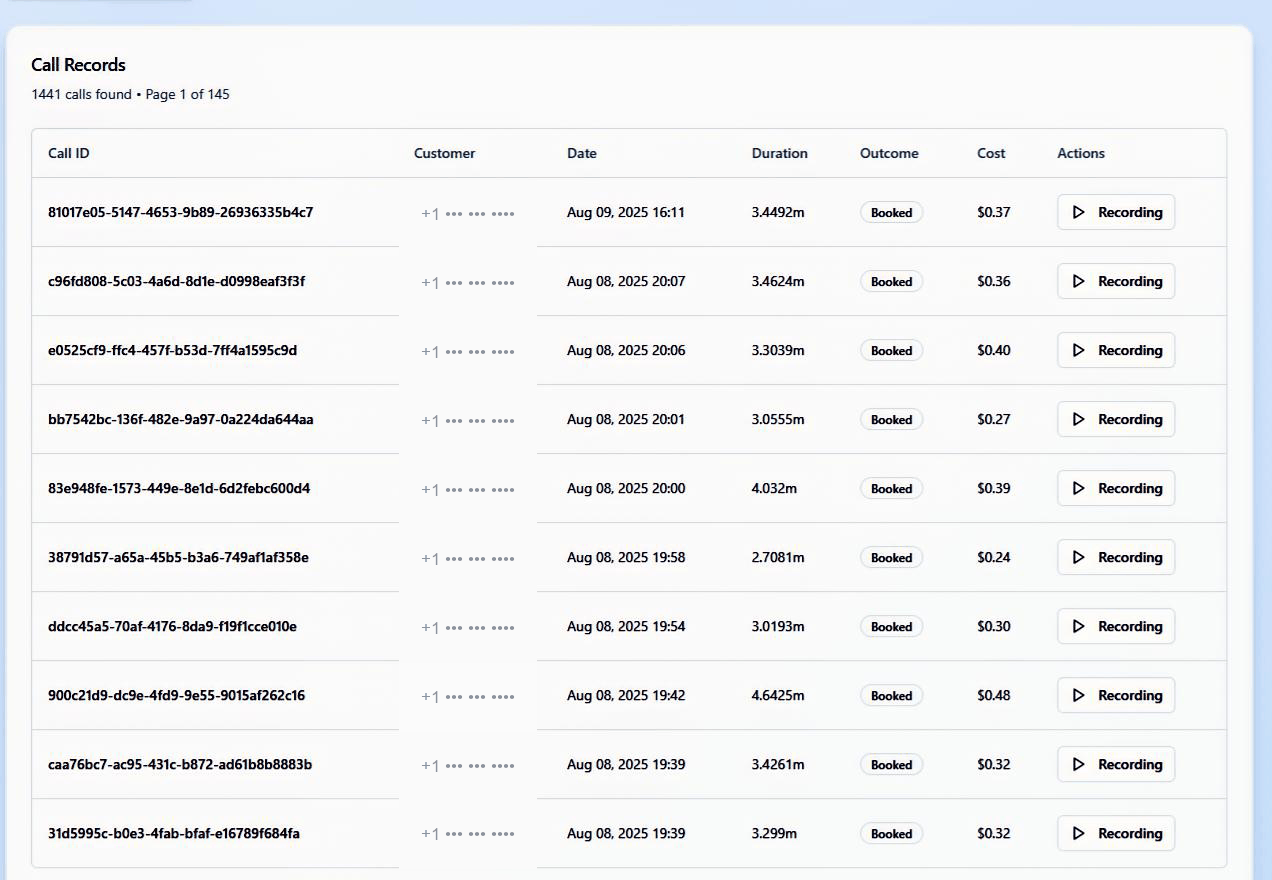Select call ID ddcc45a5-70af-4176-8da9-f19f1cce010e
Image resolution: width=1272 pixels, height=880 pixels.
coord(173,626)
